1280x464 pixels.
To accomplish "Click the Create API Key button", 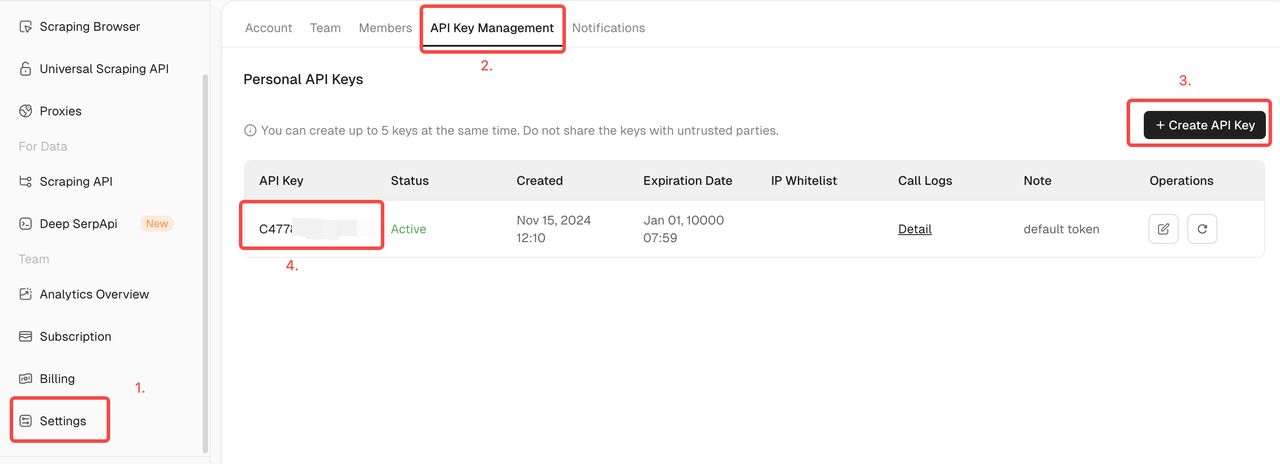I will point(1205,125).
